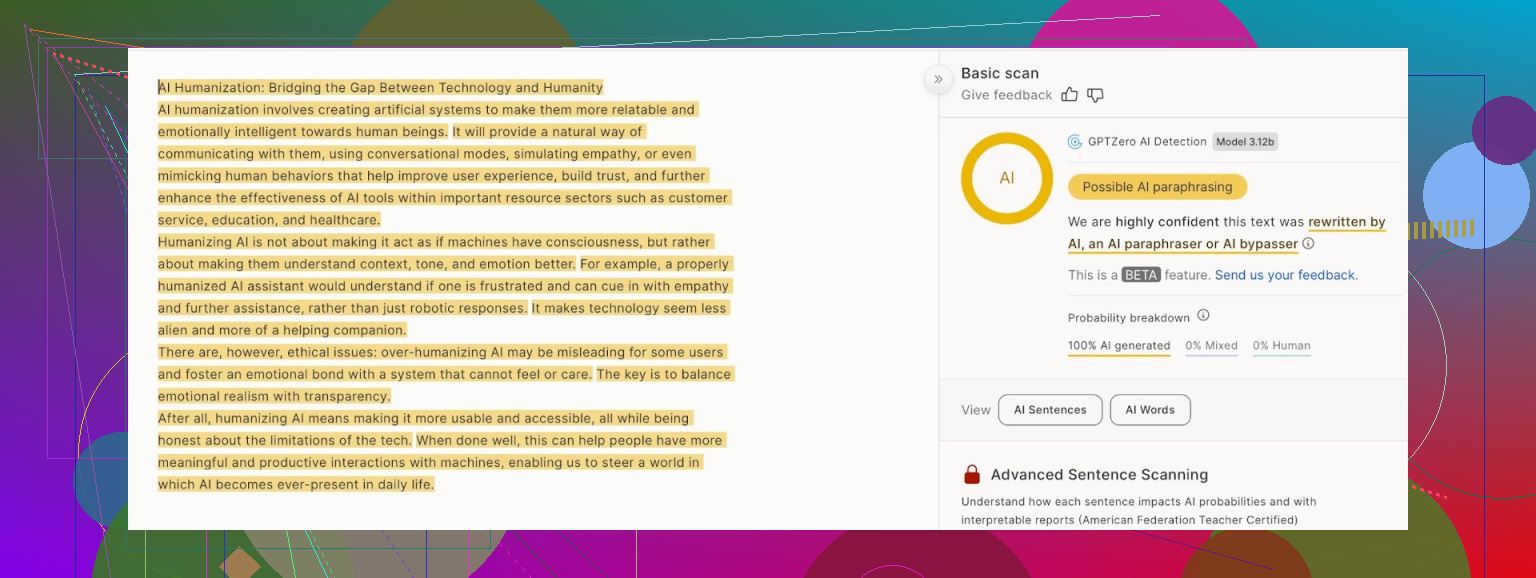Click the Possible AI paraphrasing badge

(1157, 187)
